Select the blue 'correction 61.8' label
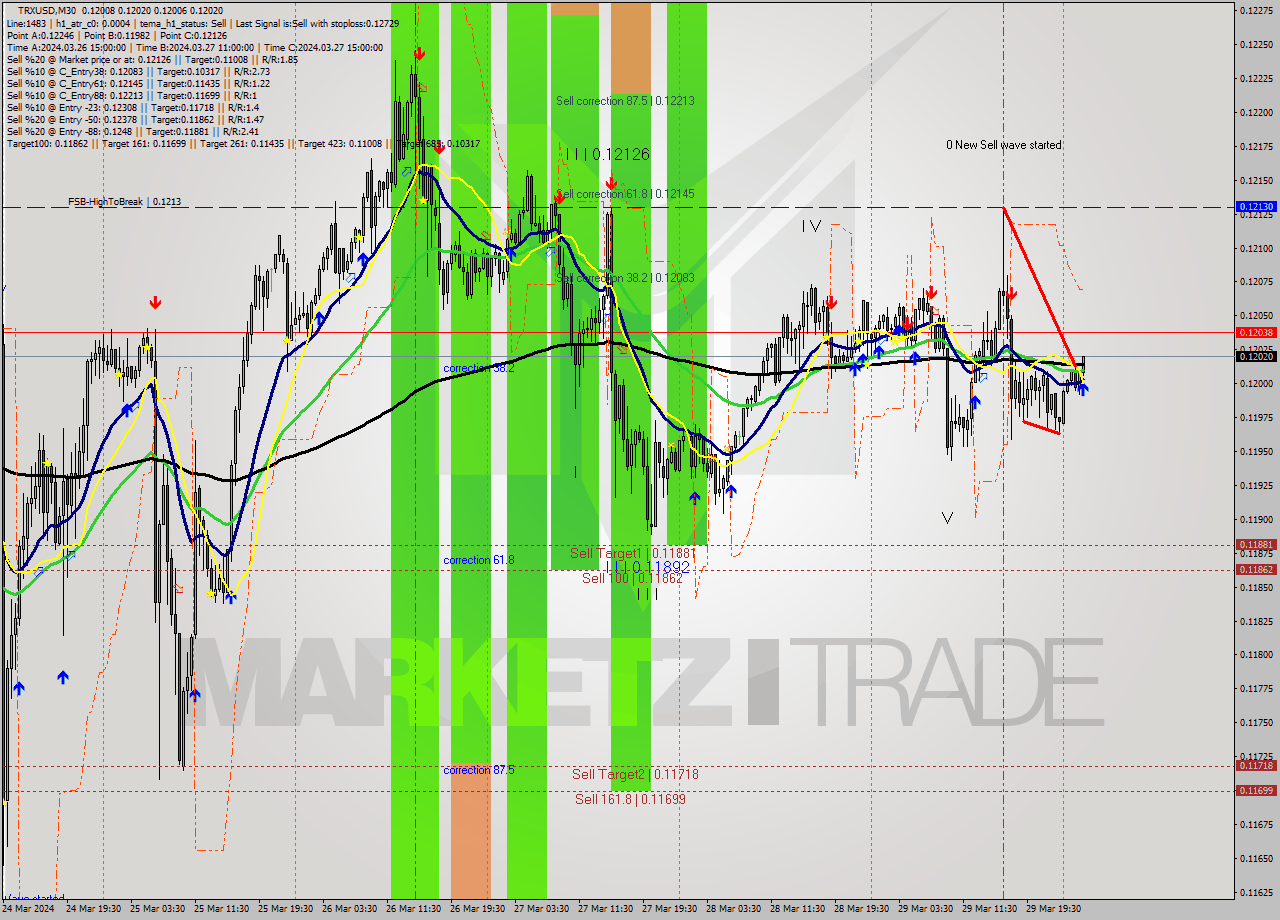 point(479,560)
